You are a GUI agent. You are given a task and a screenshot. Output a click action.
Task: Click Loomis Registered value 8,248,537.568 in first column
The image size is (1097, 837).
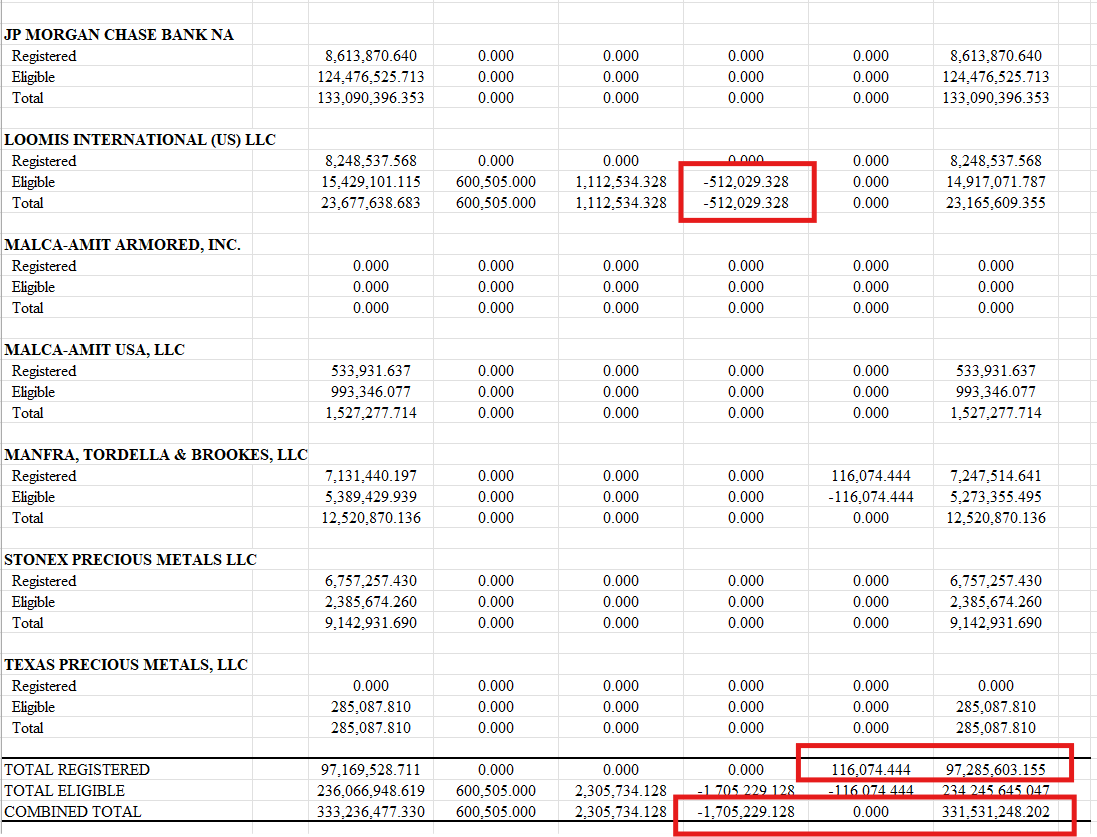[371, 161]
